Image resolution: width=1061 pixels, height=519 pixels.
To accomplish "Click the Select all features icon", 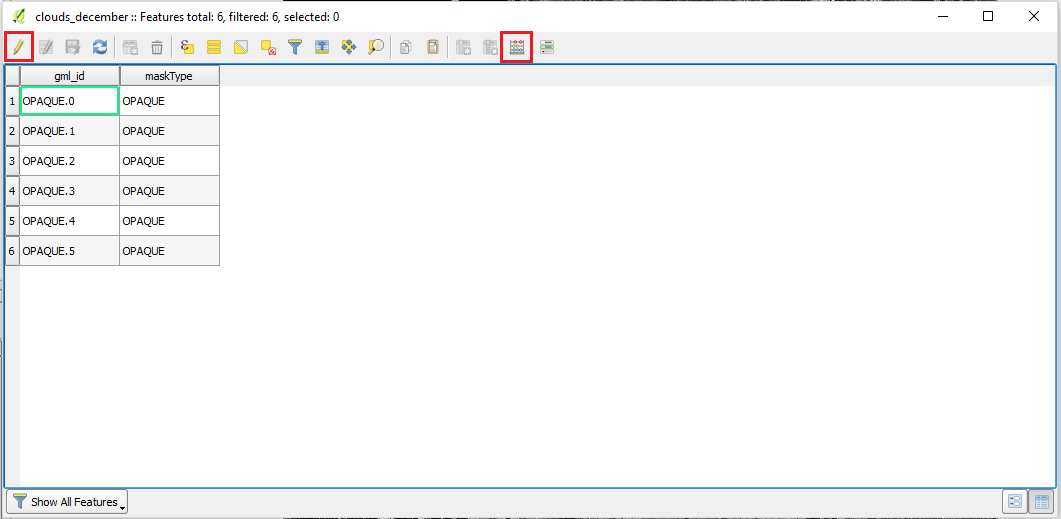I will 214,47.
